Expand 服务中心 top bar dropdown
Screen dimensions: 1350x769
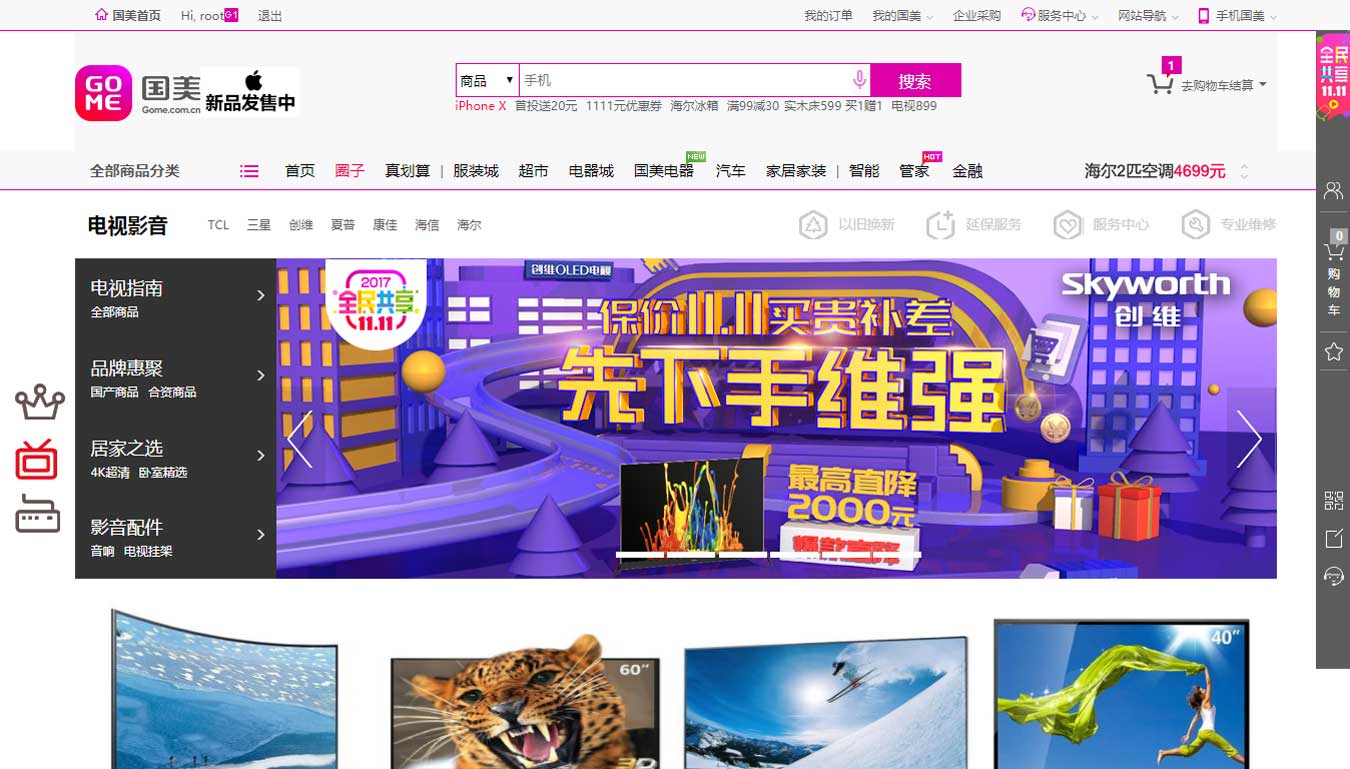(1060, 16)
